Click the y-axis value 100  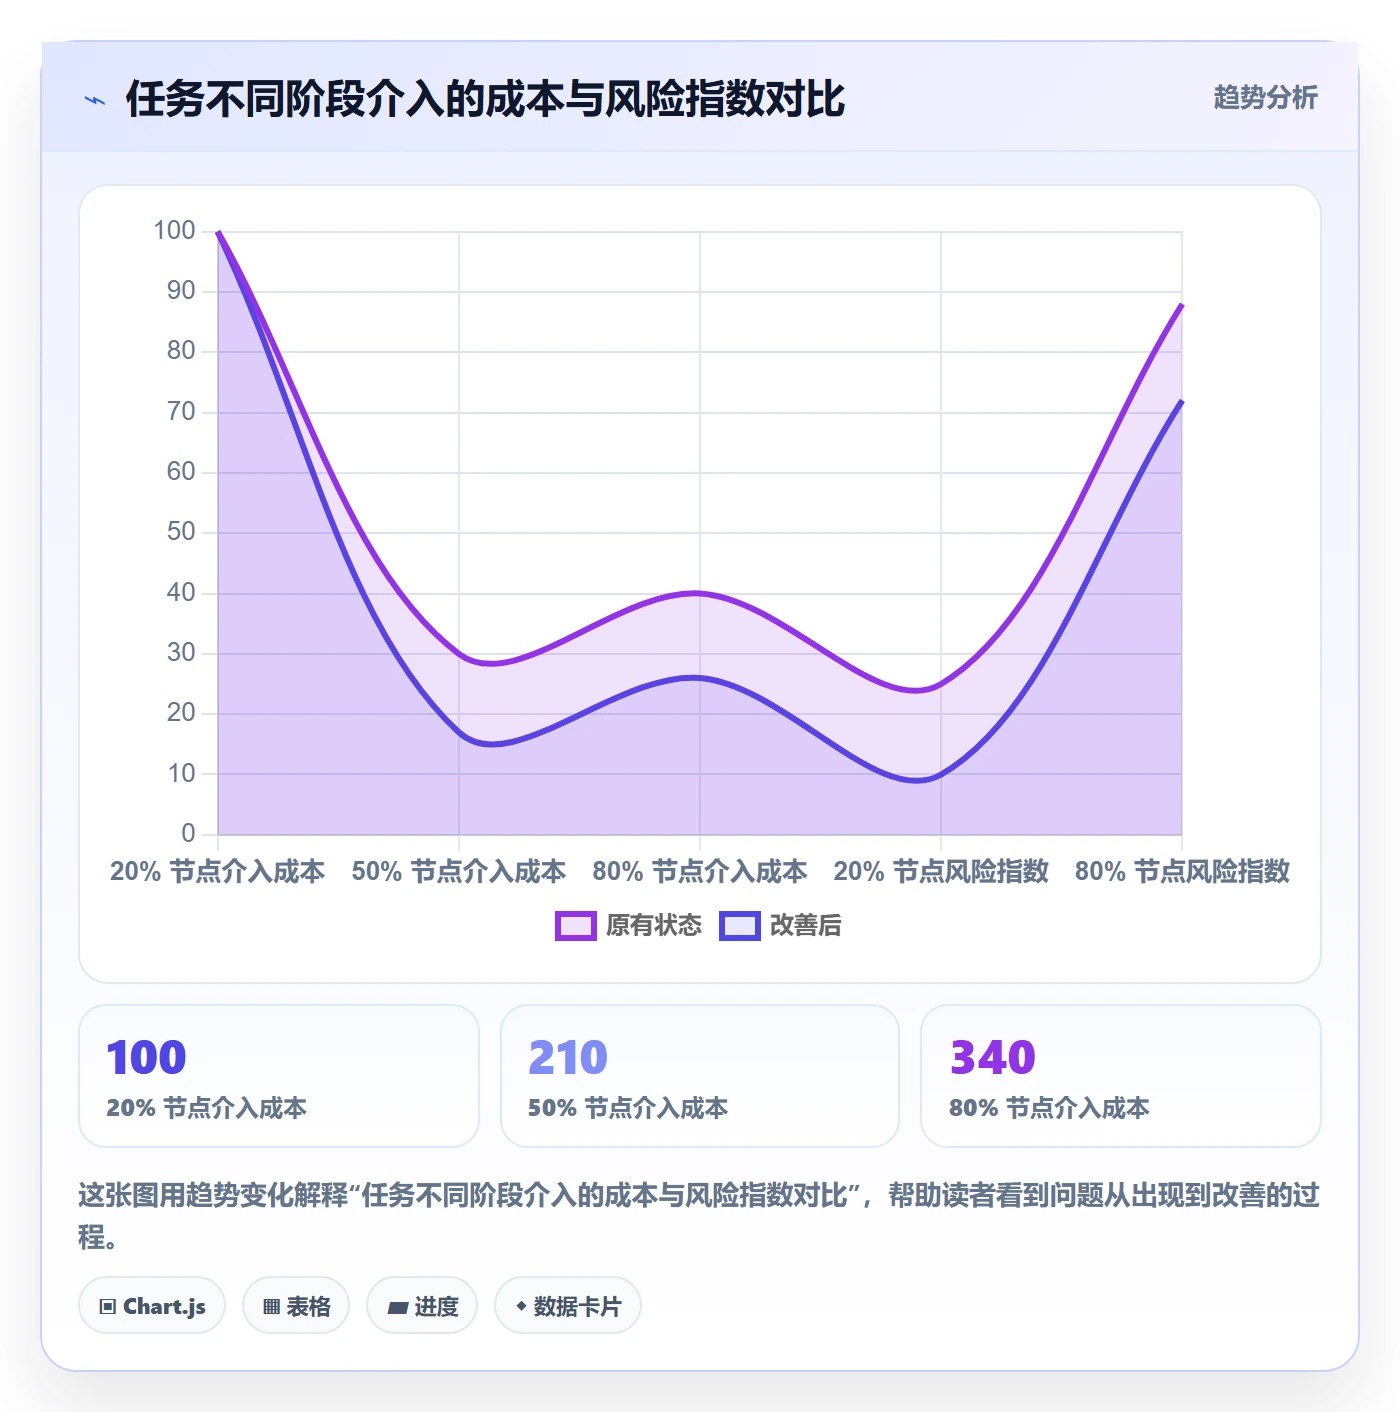tap(174, 231)
